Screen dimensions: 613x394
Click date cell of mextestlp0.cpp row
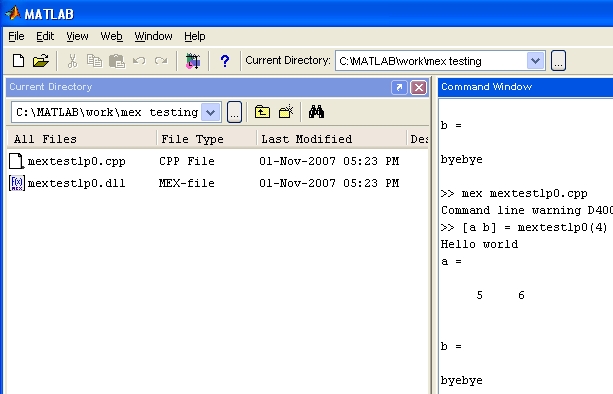[x=329, y=161]
